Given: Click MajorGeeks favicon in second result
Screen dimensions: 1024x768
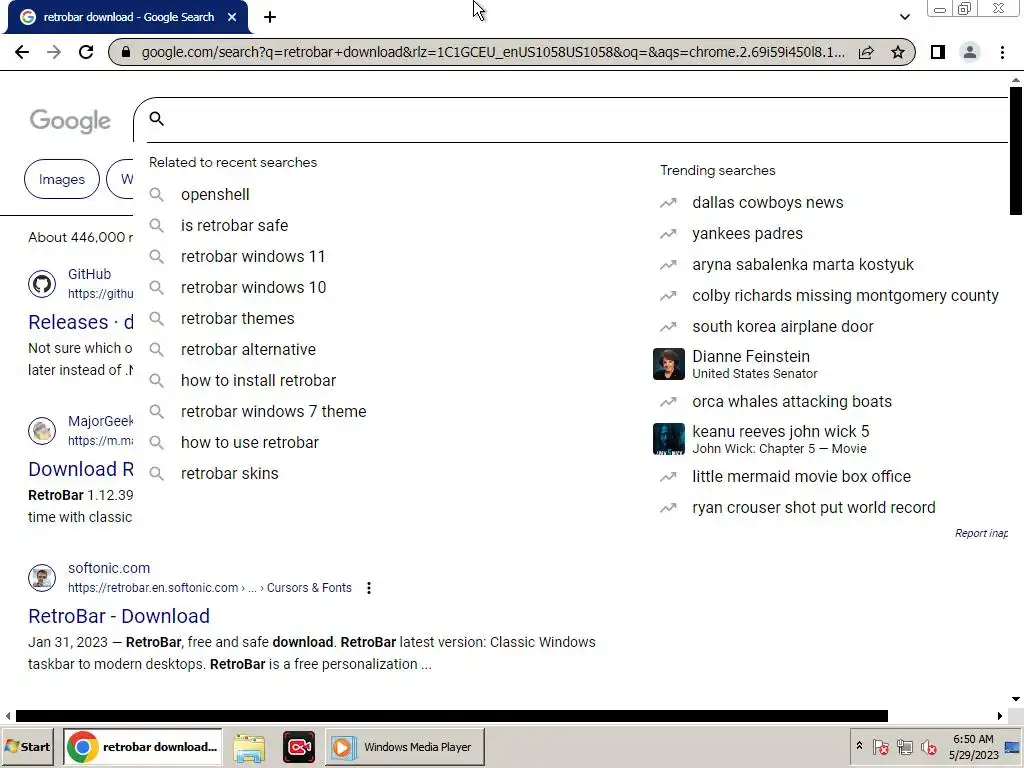Looking at the screenshot, I should (42, 431).
